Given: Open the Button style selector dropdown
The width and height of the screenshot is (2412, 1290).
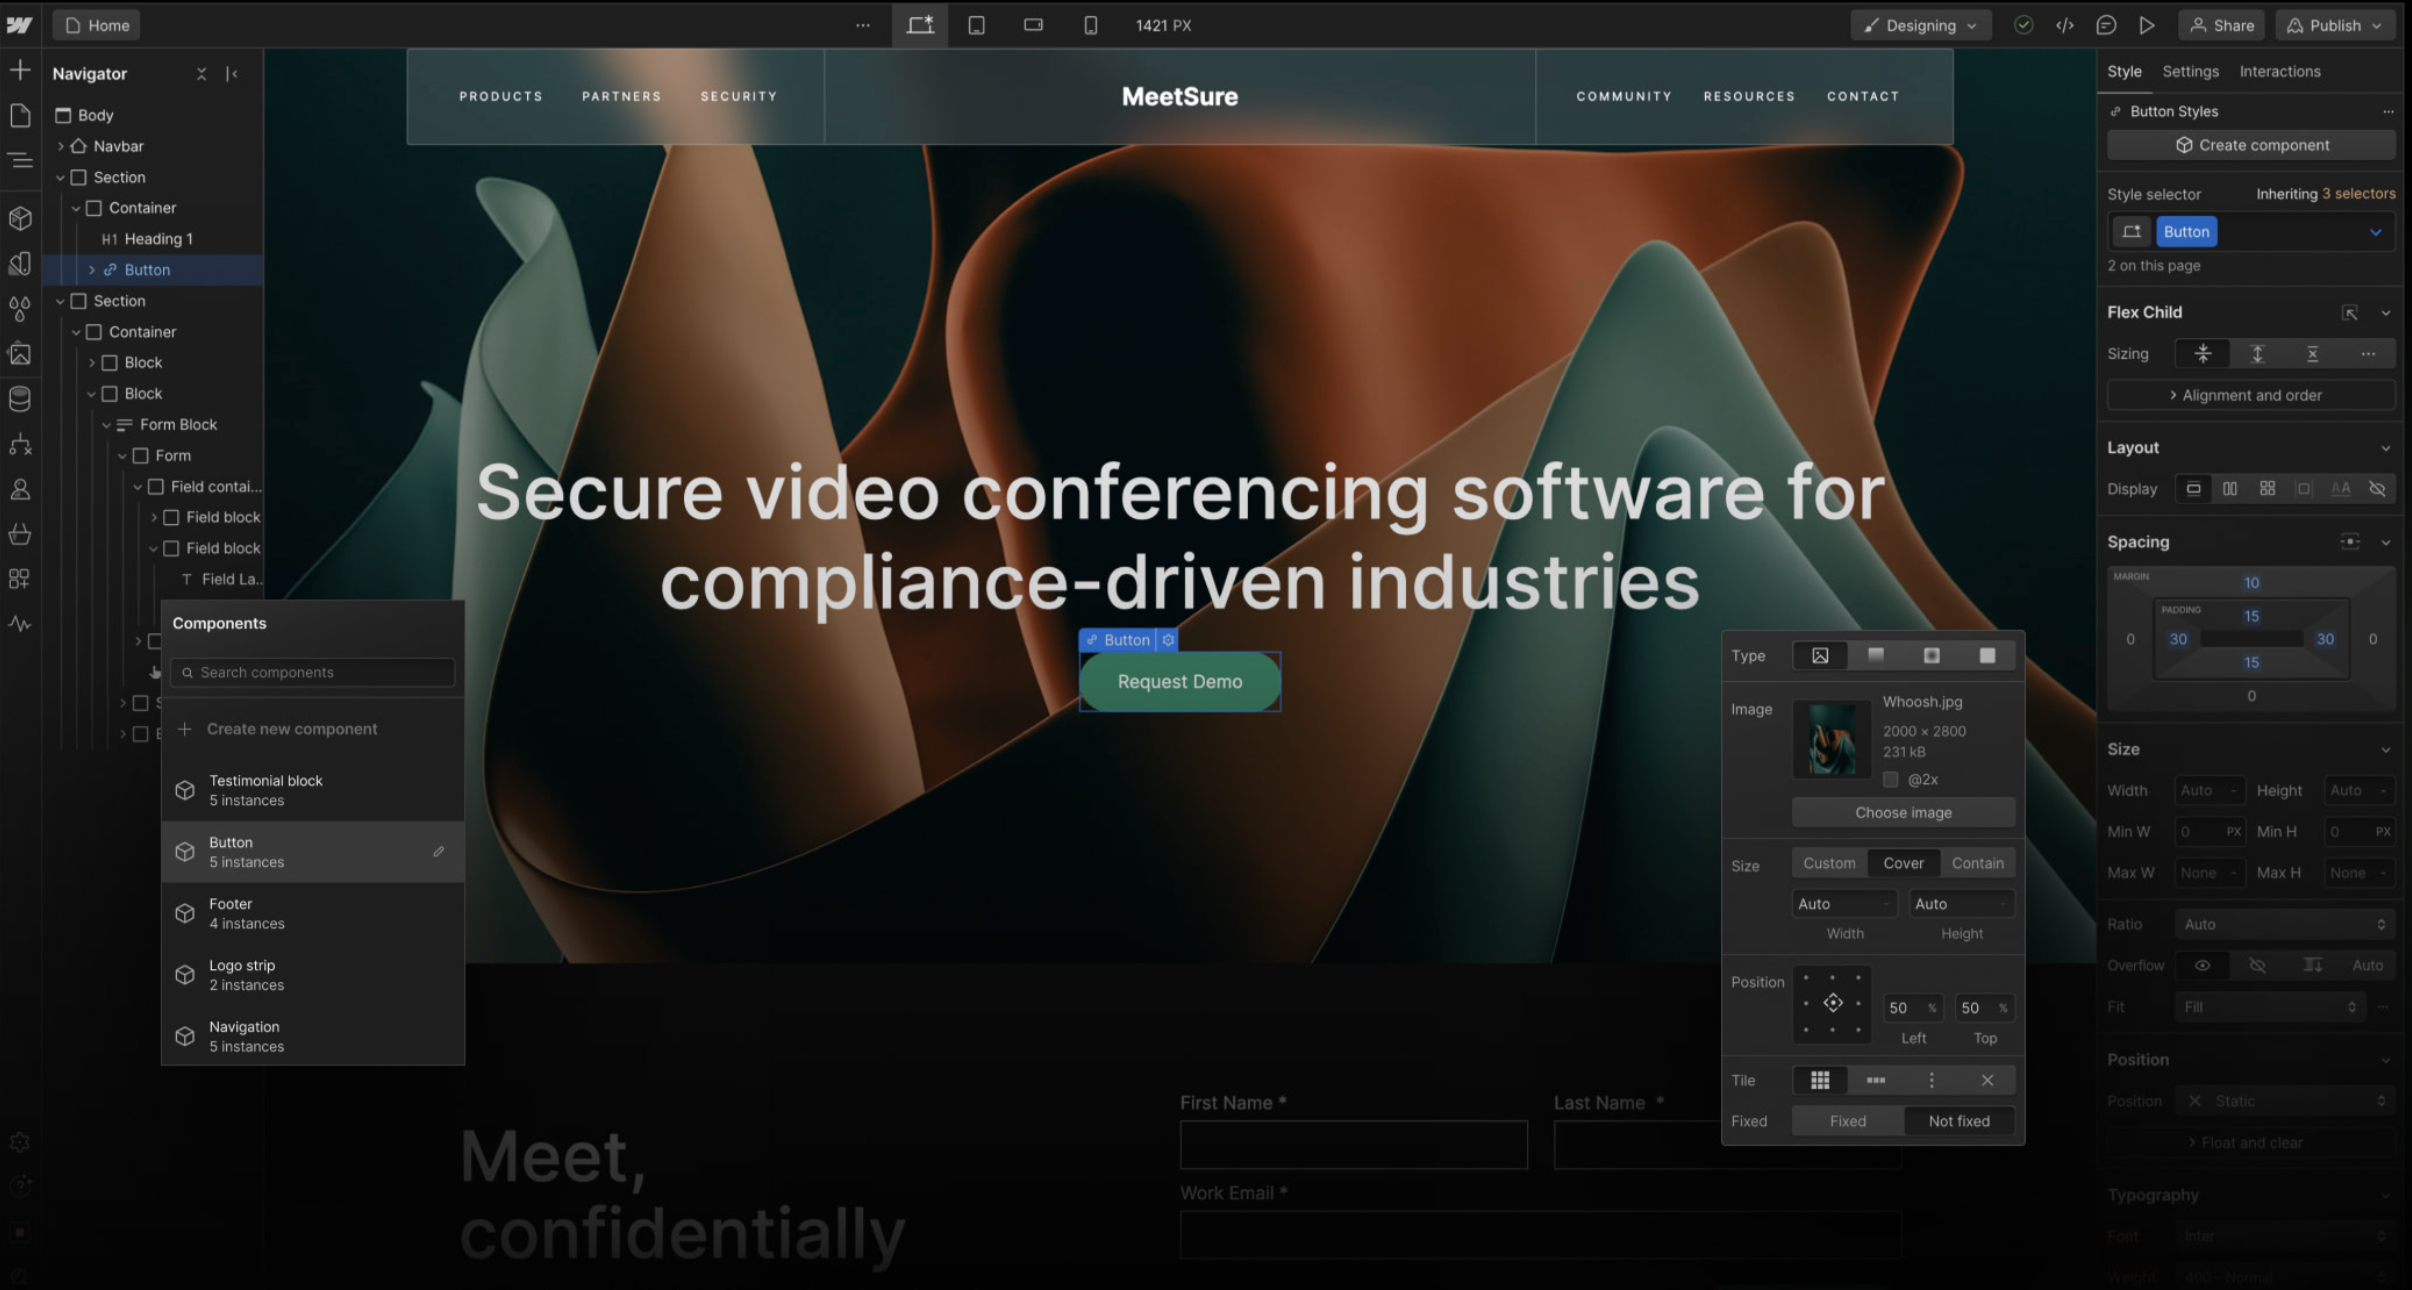Looking at the screenshot, I should (2375, 231).
